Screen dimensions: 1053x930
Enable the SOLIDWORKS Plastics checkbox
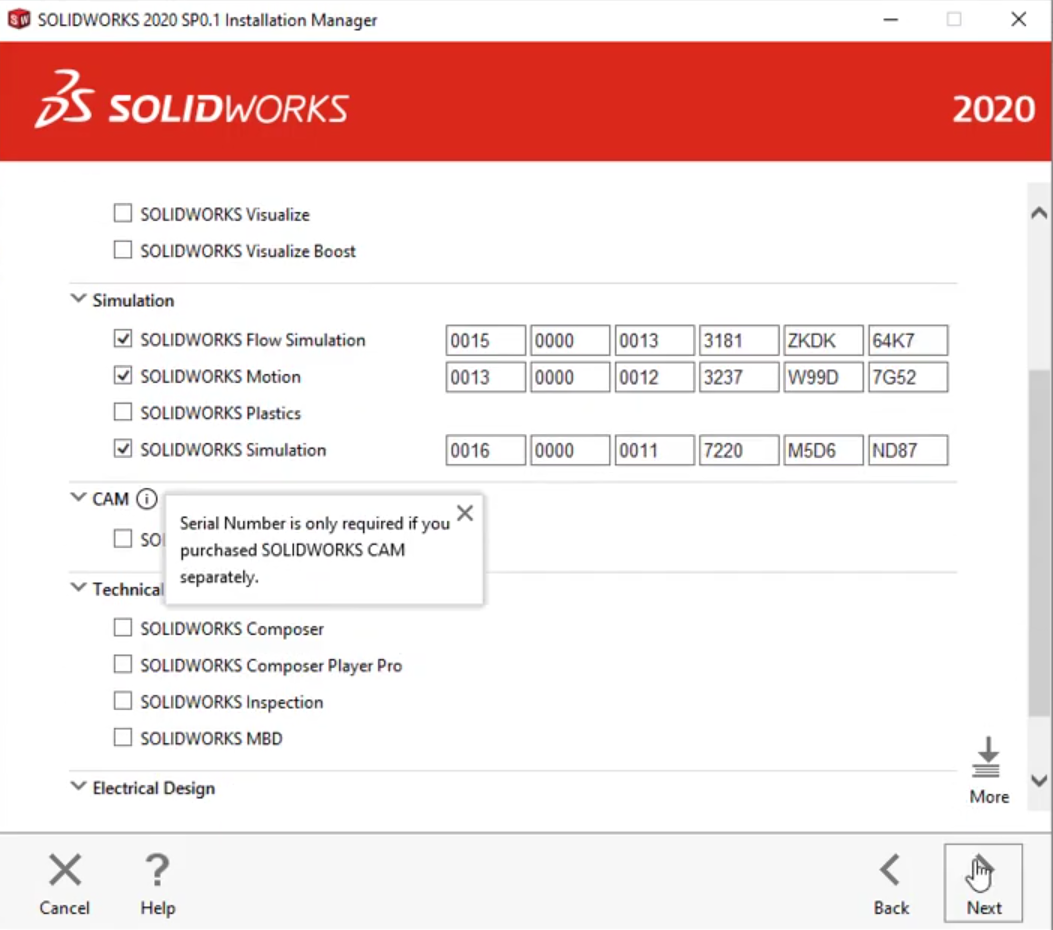(x=123, y=412)
